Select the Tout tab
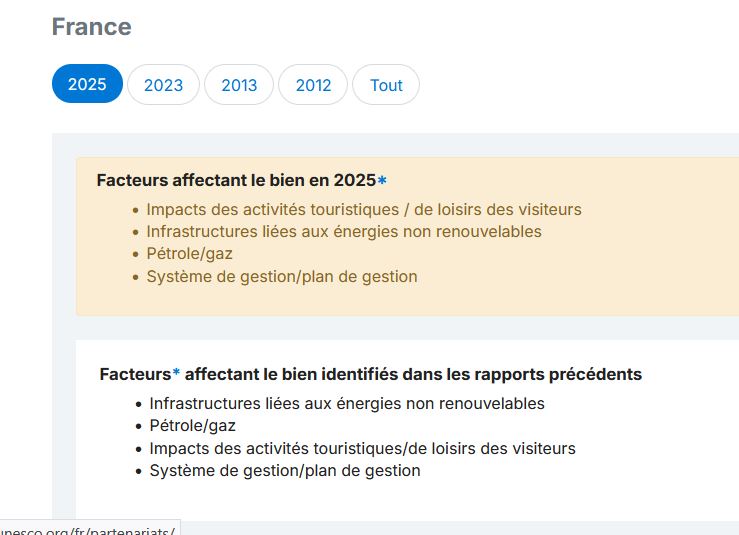This screenshot has height=535, width=739. tap(386, 85)
